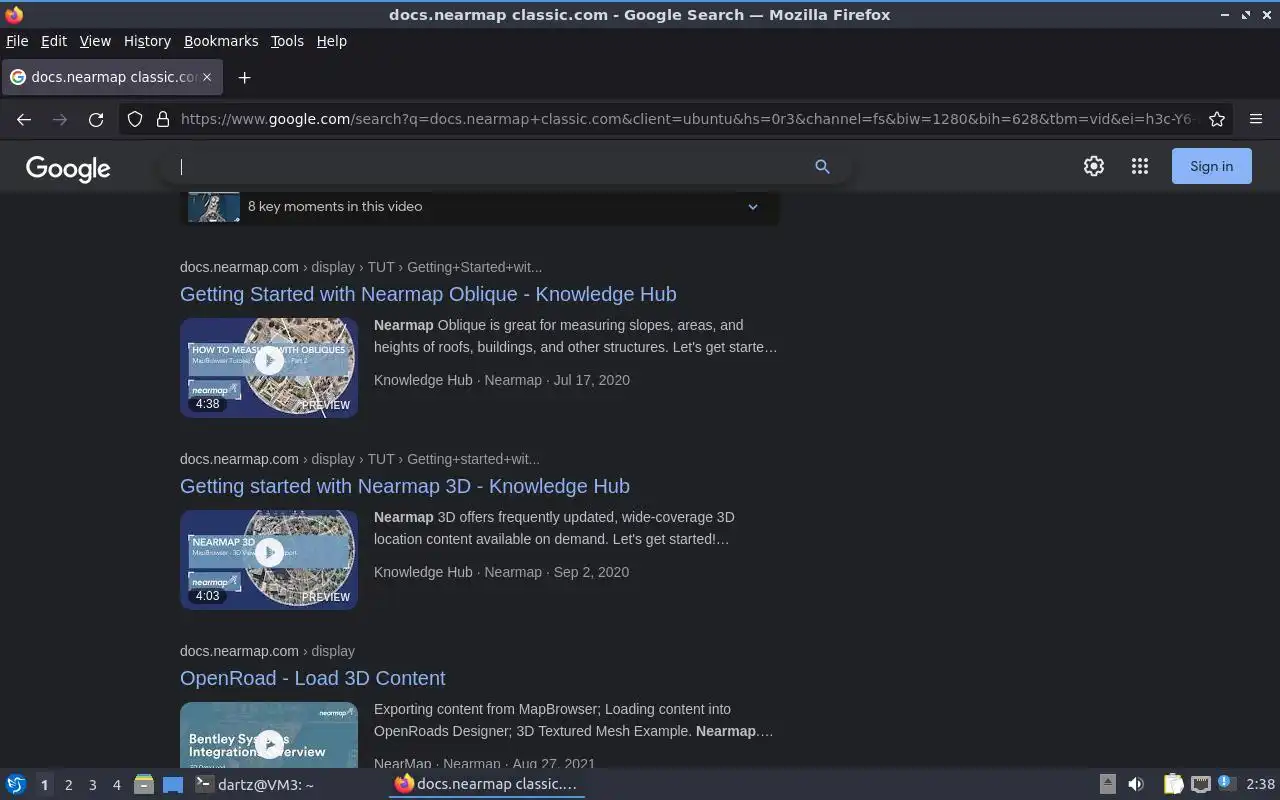Reload the current page

[x=96, y=119]
